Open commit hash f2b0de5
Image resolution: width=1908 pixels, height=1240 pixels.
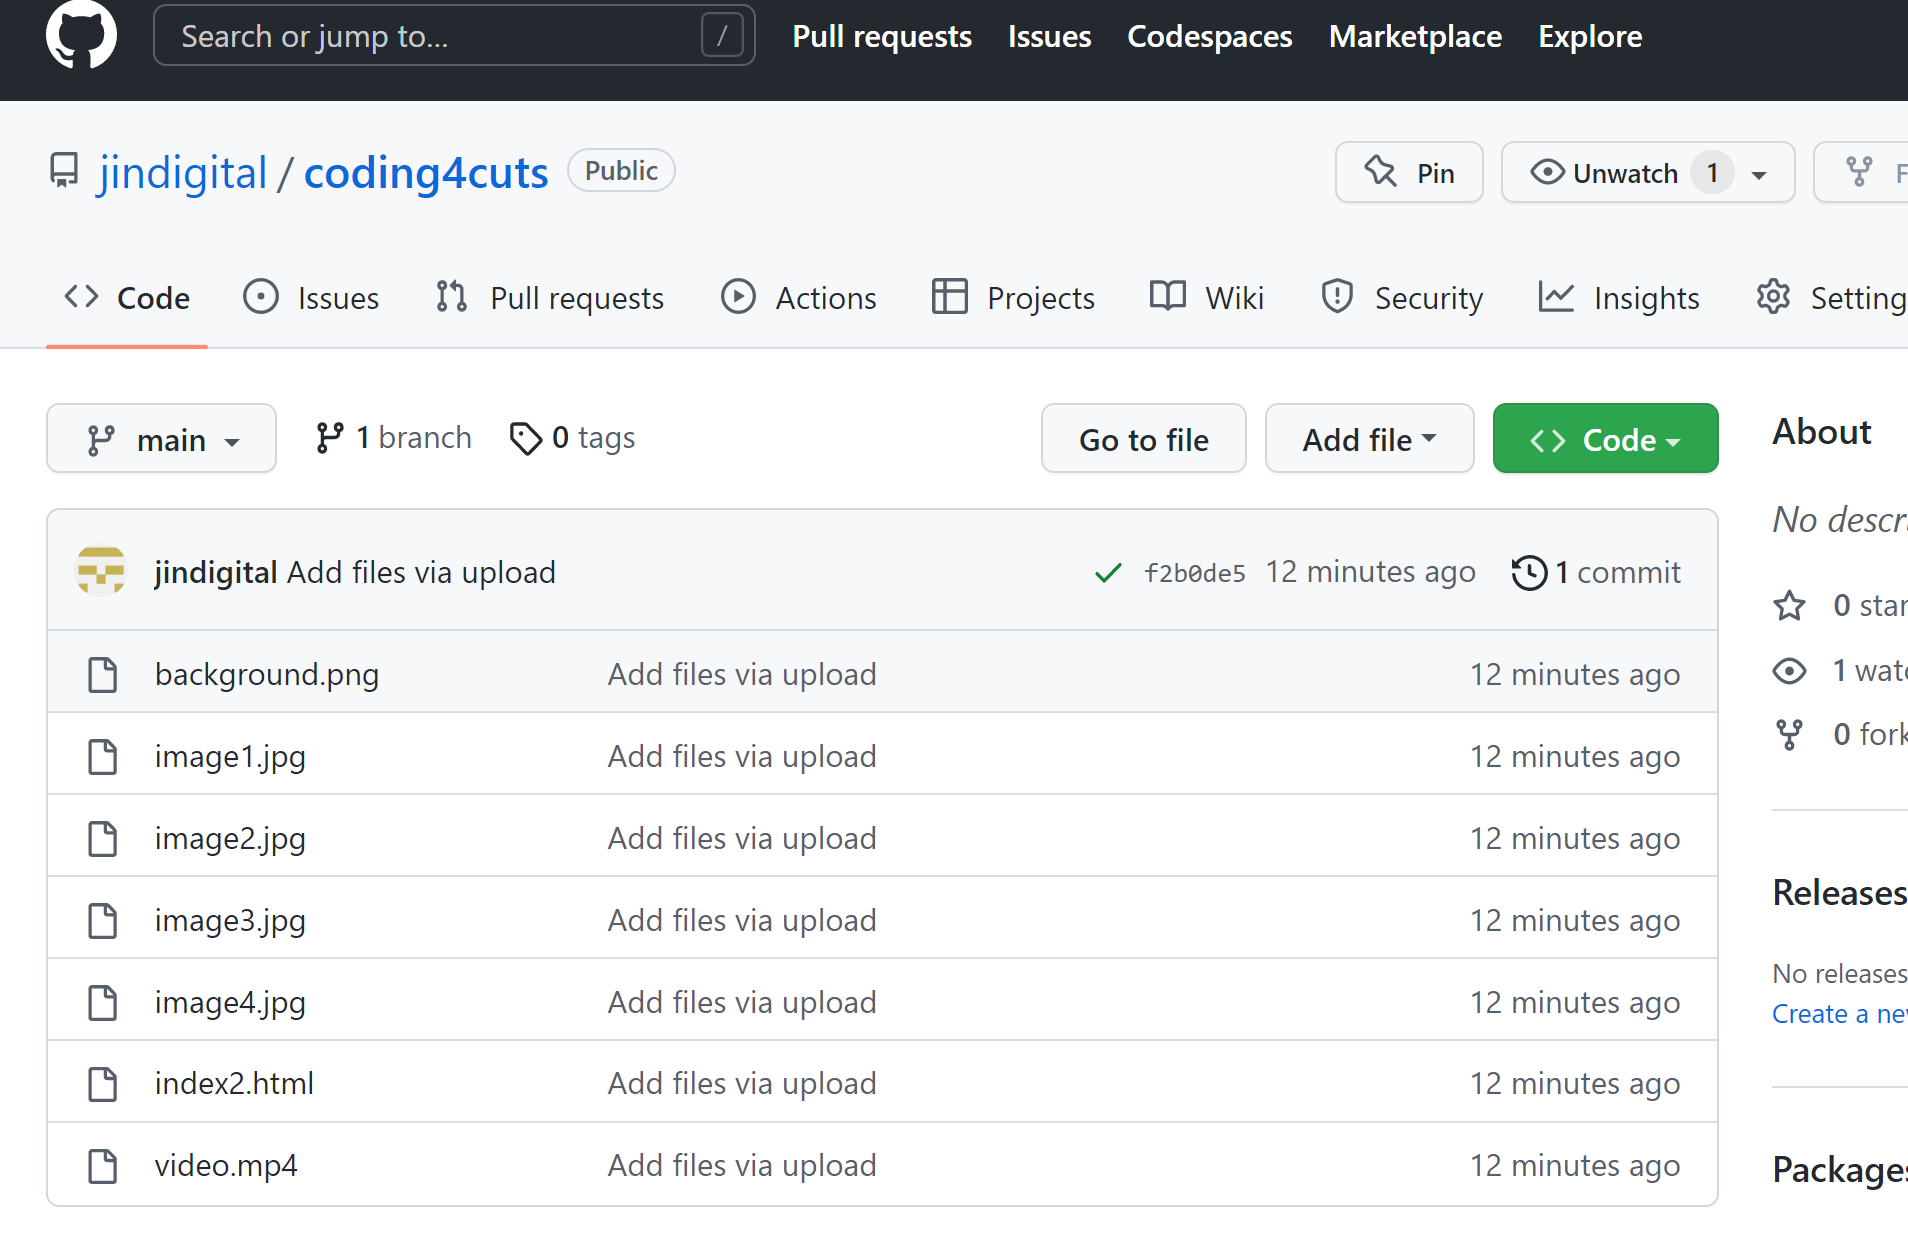pos(1195,573)
